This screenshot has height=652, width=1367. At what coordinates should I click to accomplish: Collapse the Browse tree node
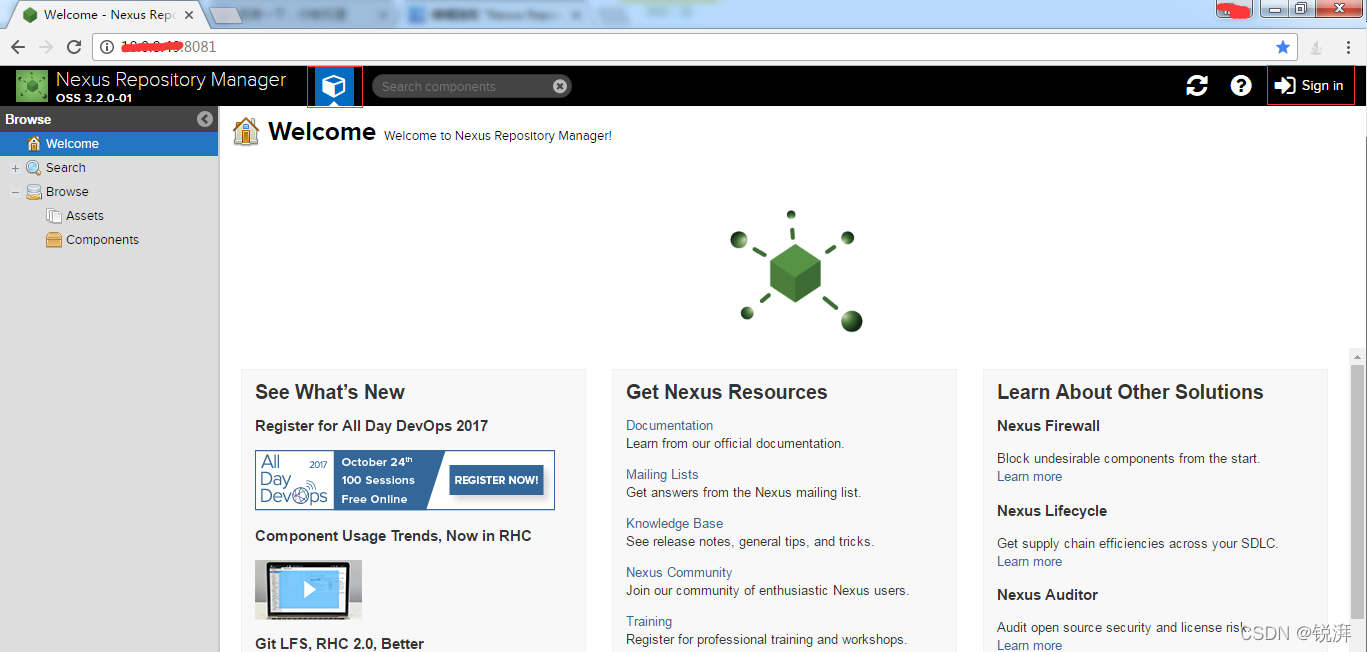15,192
